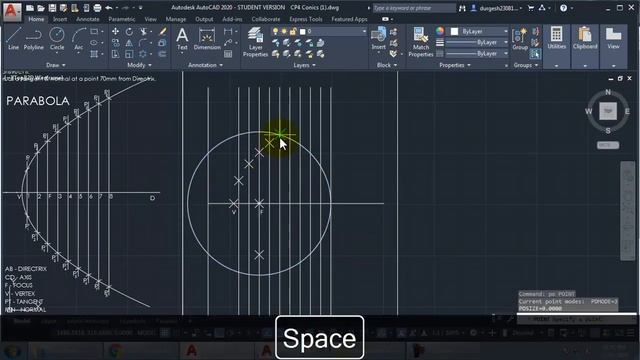Select the Trim tool in Modify panel

[x=143, y=31]
